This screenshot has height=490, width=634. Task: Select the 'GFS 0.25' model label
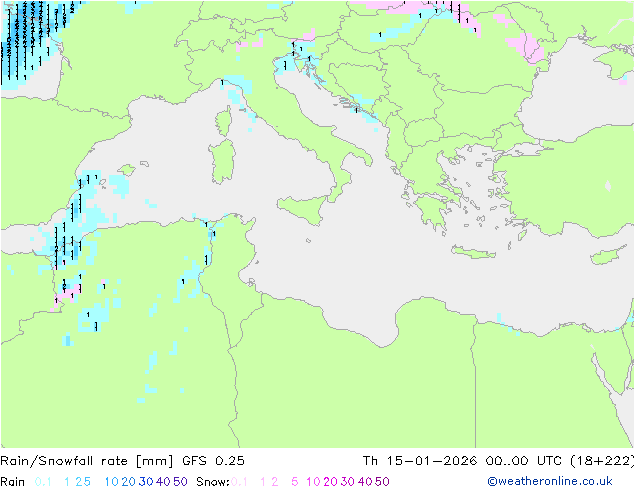click(x=213, y=461)
